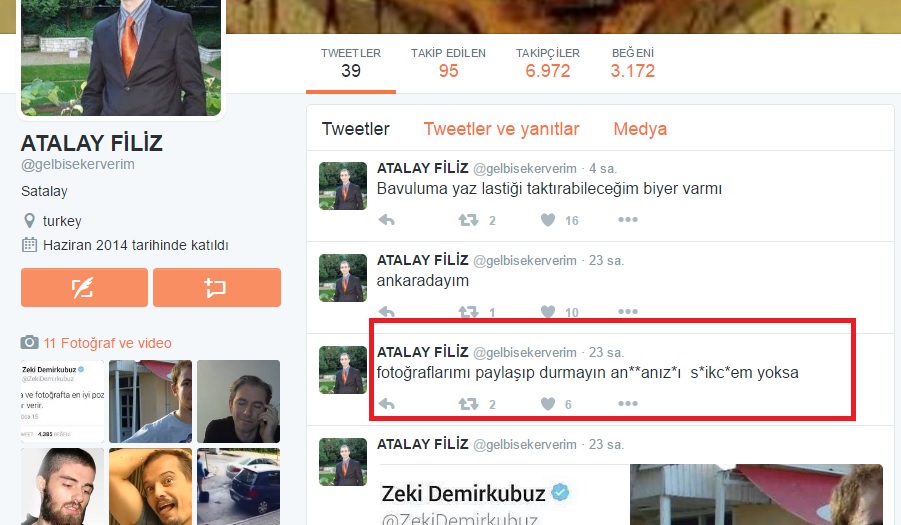Screen dimensions: 901x525
Task: Click the orange add-to-list button
Action: [x=217, y=287]
